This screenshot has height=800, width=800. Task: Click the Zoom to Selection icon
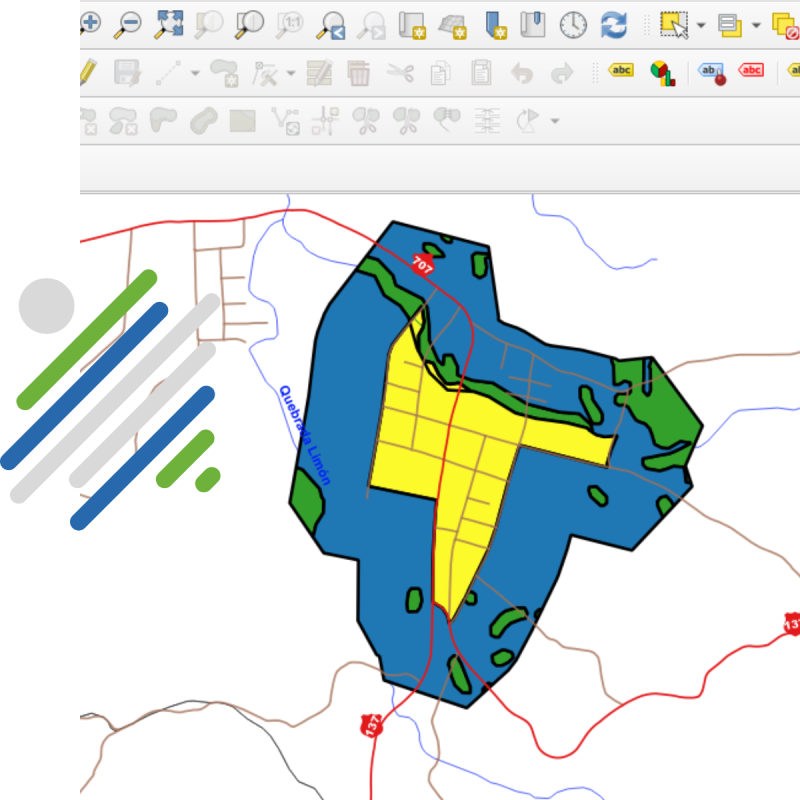click(x=209, y=24)
